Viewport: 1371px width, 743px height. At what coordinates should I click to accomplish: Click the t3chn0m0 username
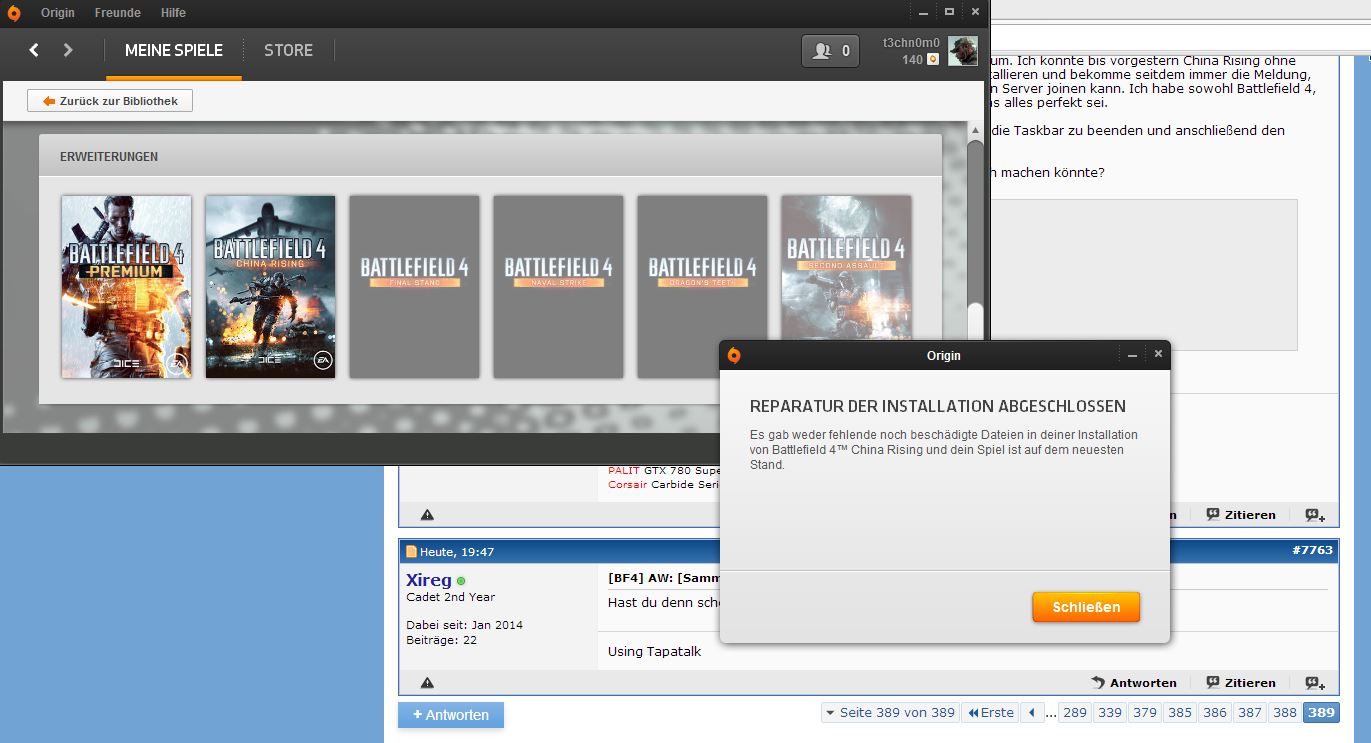click(x=911, y=43)
